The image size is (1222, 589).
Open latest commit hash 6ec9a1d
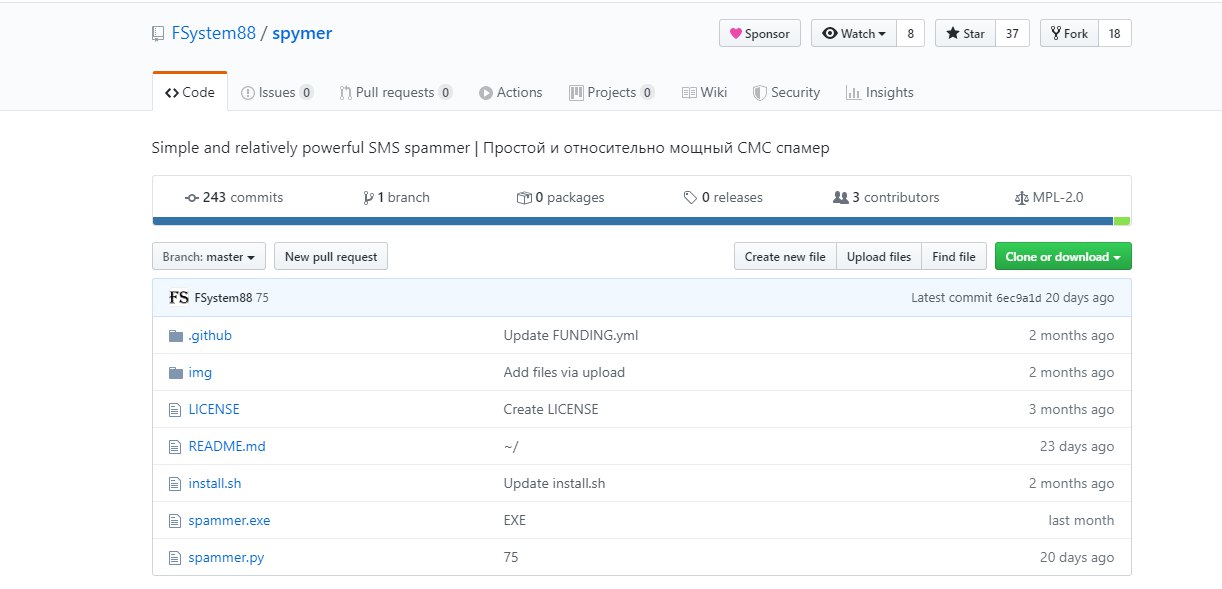1019,298
